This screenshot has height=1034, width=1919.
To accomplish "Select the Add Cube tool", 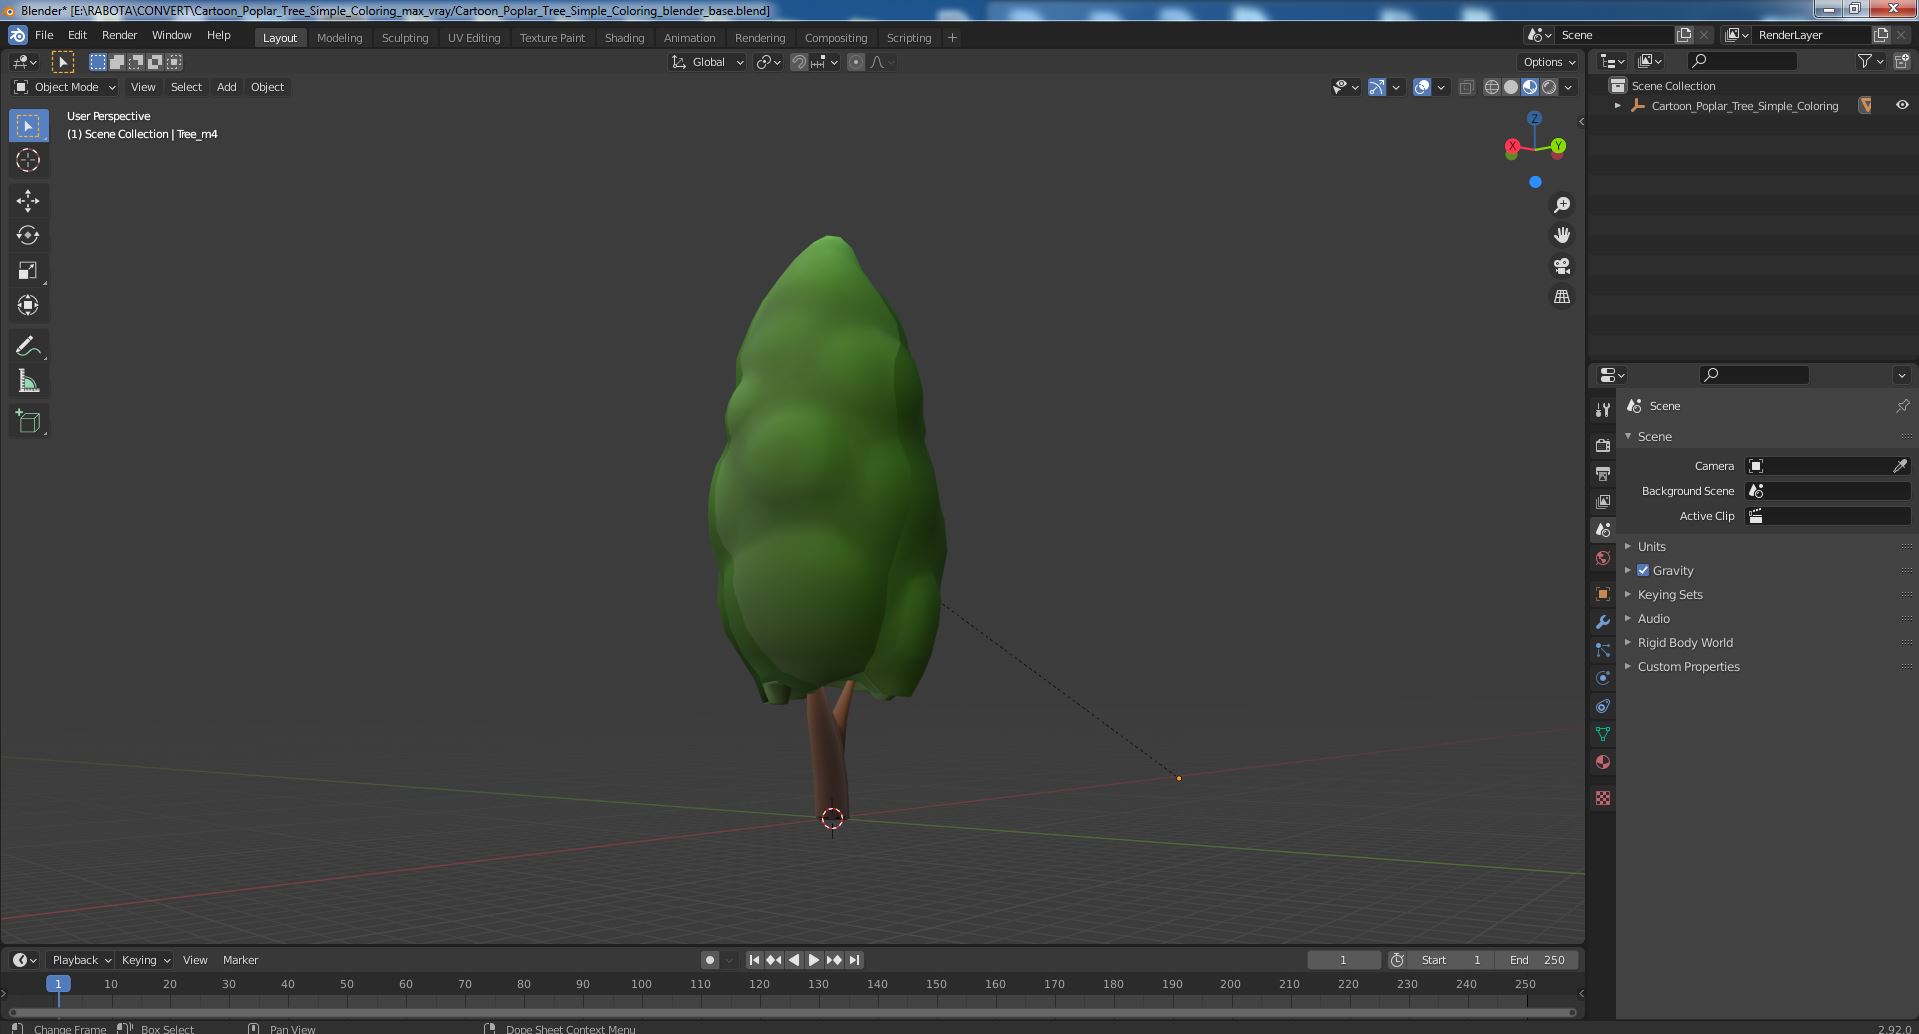I will [28, 421].
